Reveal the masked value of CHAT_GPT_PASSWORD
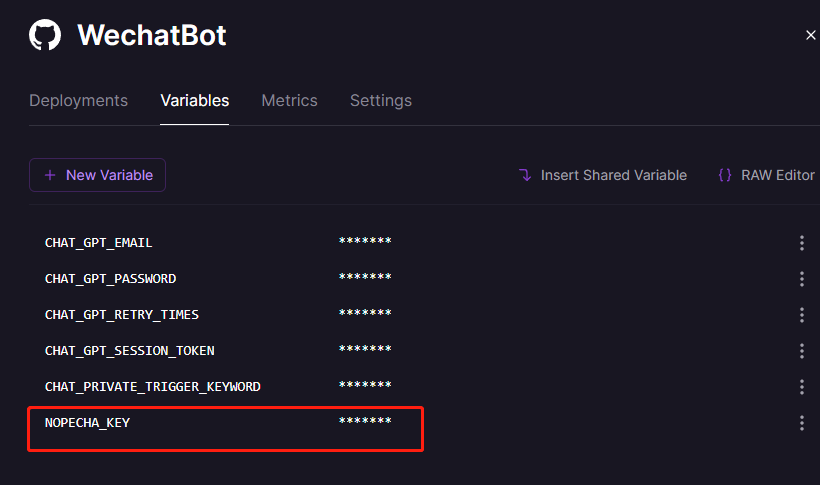Image resolution: width=820 pixels, height=485 pixels. tap(365, 277)
